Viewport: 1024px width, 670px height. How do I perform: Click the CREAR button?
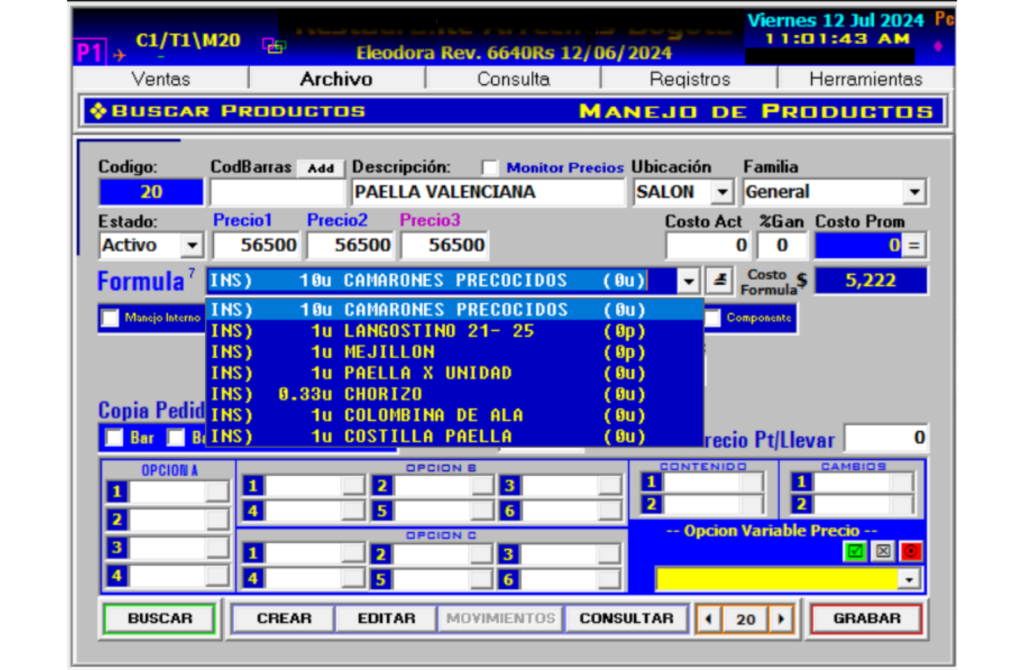pyautogui.click(x=284, y=618)
